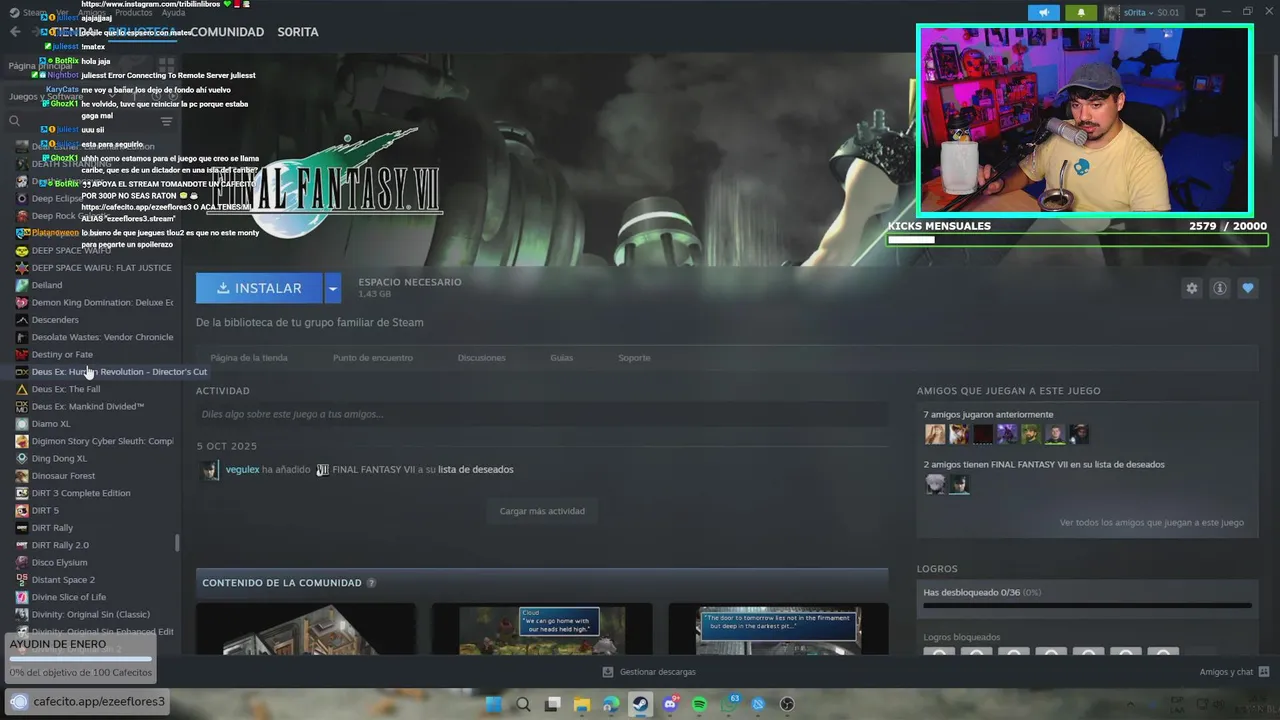The image size is (1280, 720).
Task: Click the library search magnifier icon
Action: point(14,121)
